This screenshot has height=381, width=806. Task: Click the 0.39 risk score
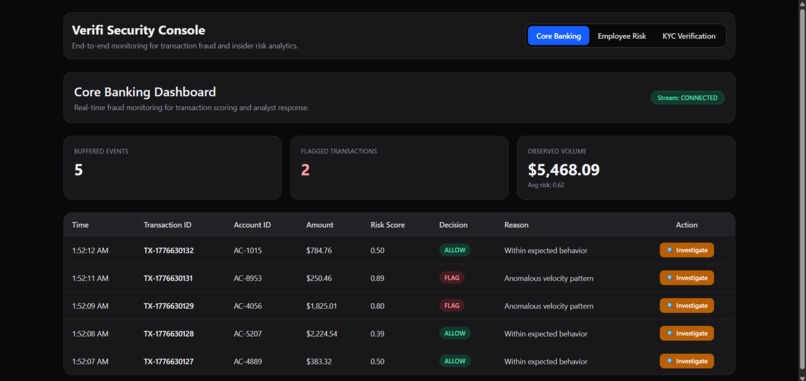click(x=377, y=334)
